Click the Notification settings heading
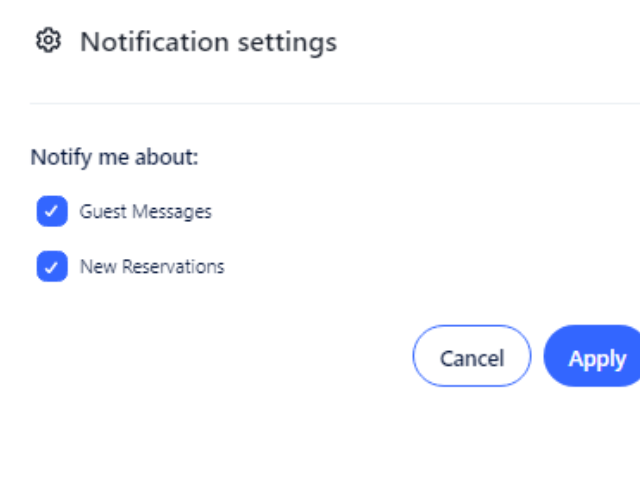The image size is (640, 480). [209, 42]
